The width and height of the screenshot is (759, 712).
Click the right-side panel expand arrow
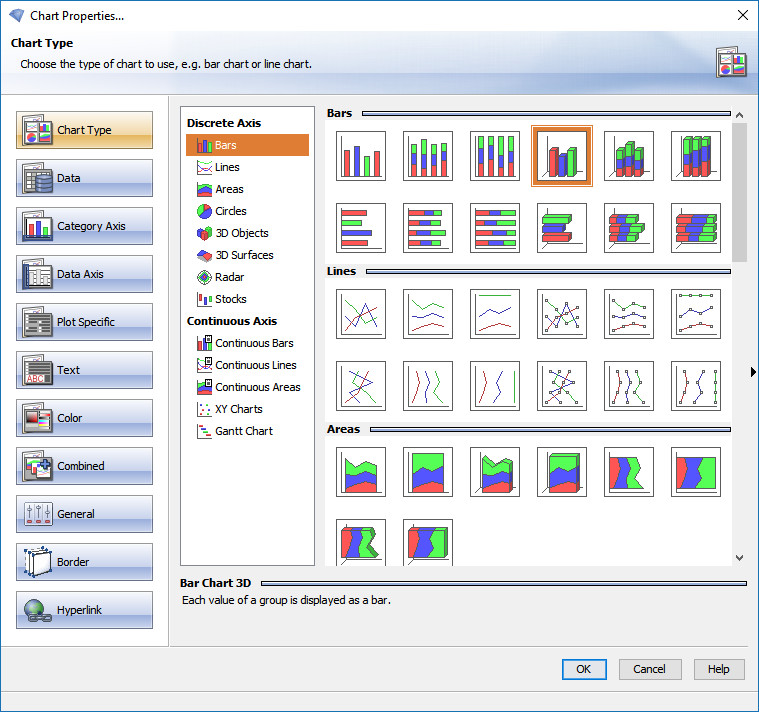752,372
